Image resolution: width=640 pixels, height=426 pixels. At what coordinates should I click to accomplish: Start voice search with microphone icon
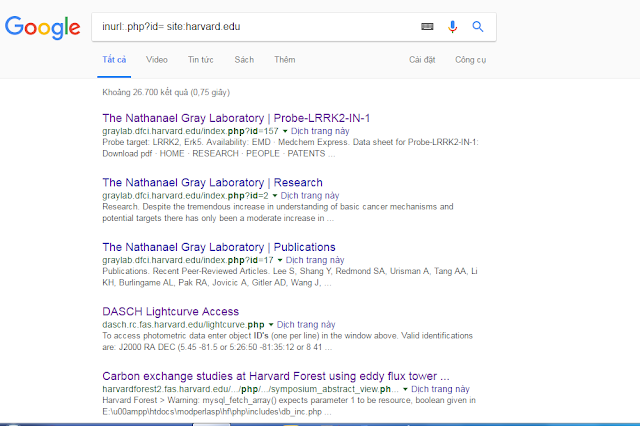pyautogui.click(x=452, y=27)
